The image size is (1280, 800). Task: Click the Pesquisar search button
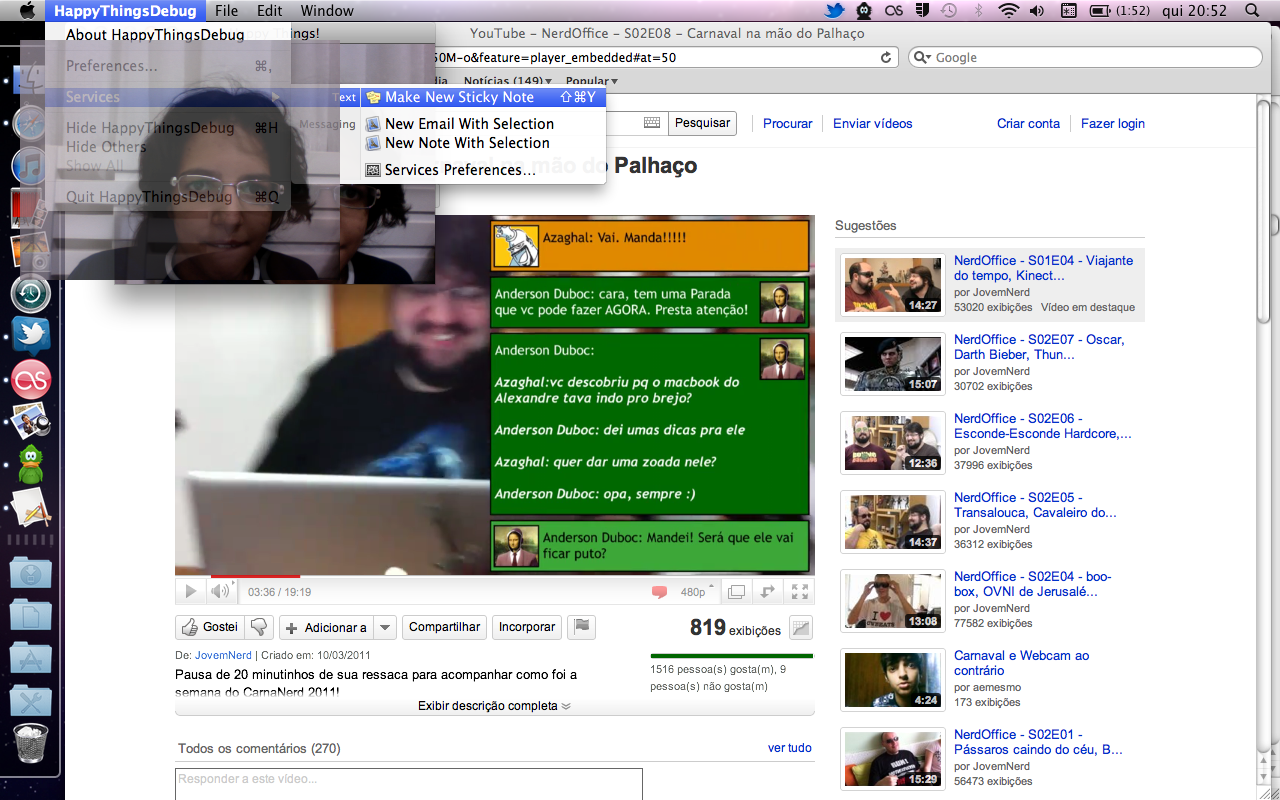702,123
